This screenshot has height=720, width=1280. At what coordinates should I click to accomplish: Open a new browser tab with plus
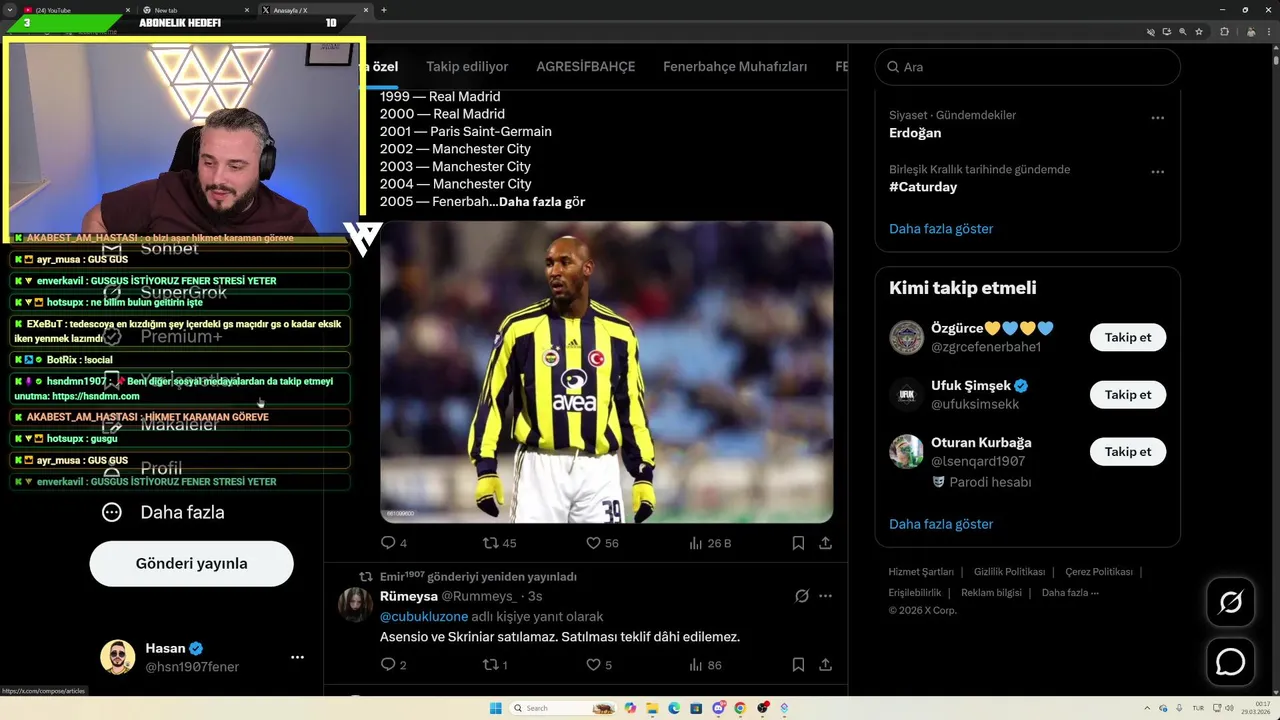click(x=384, y=10)
